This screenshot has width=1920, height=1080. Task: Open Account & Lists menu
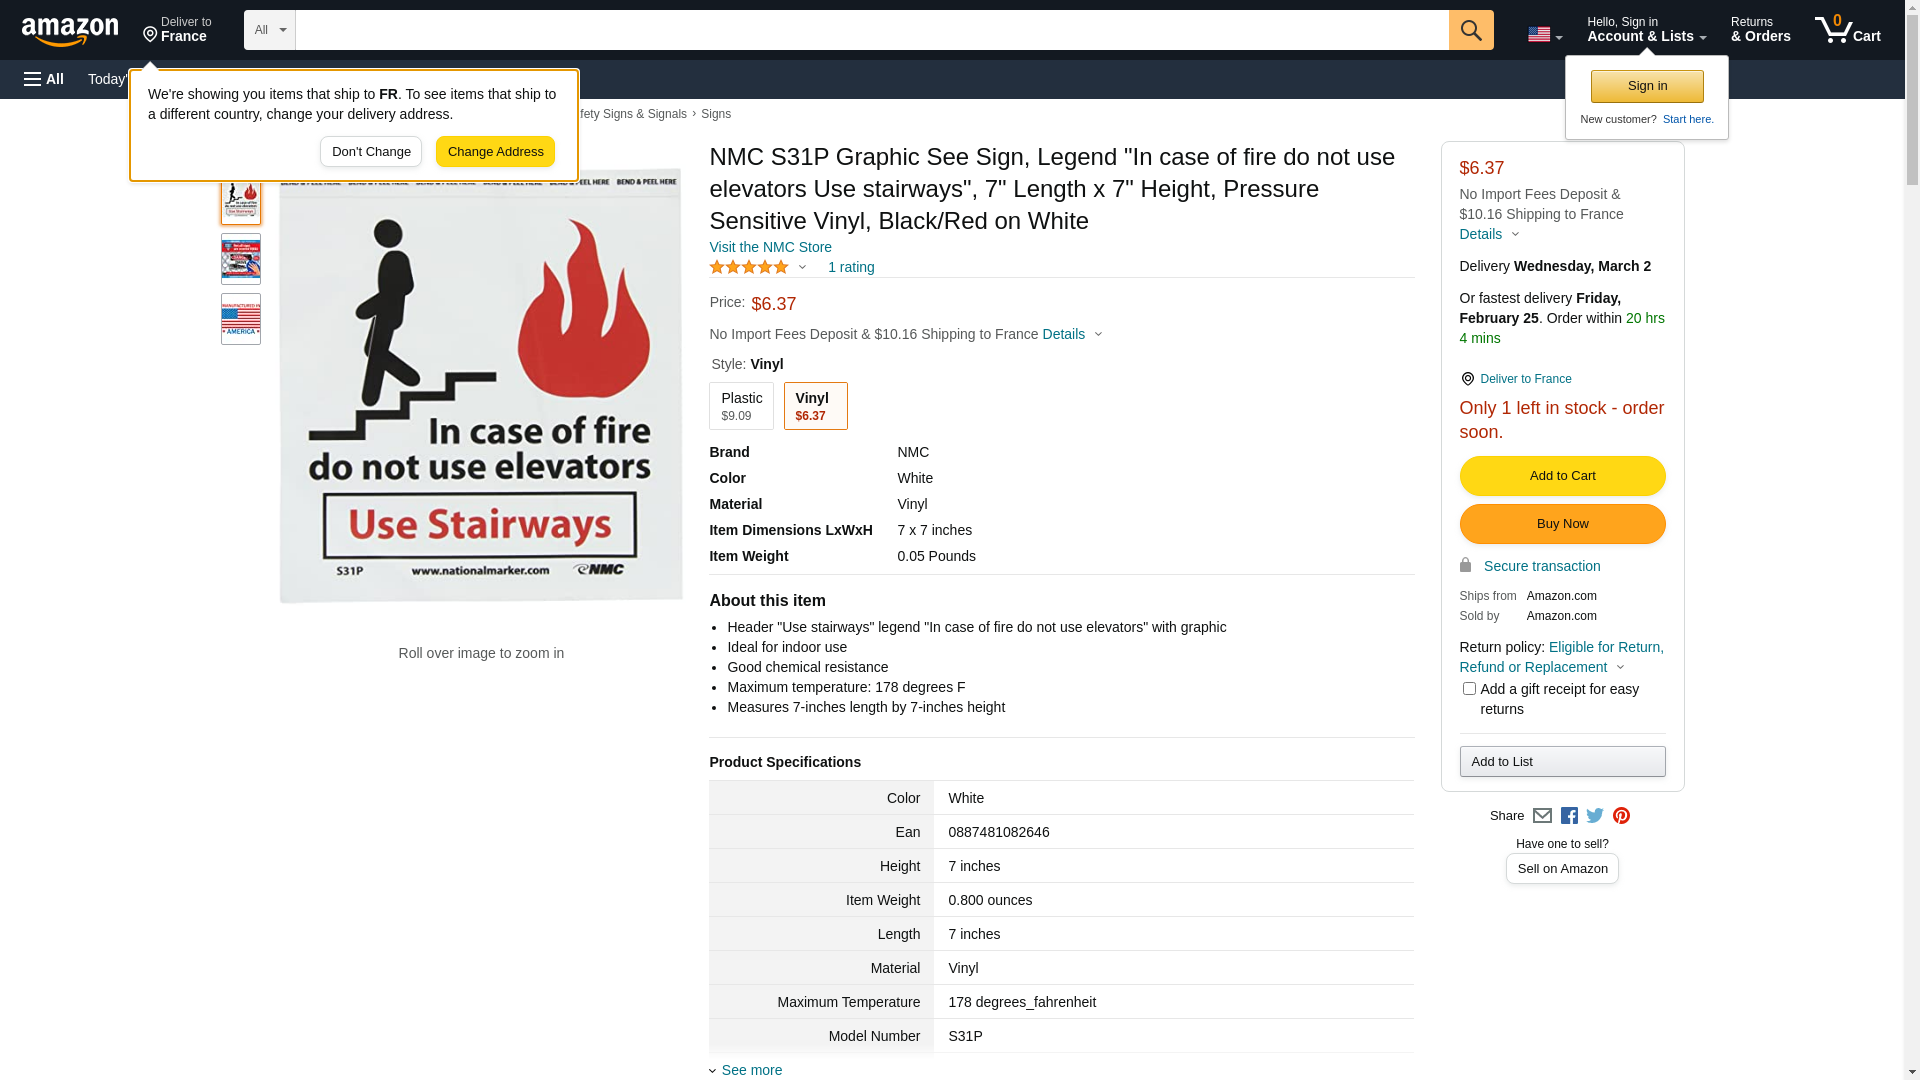click(x=1646, y=30)
